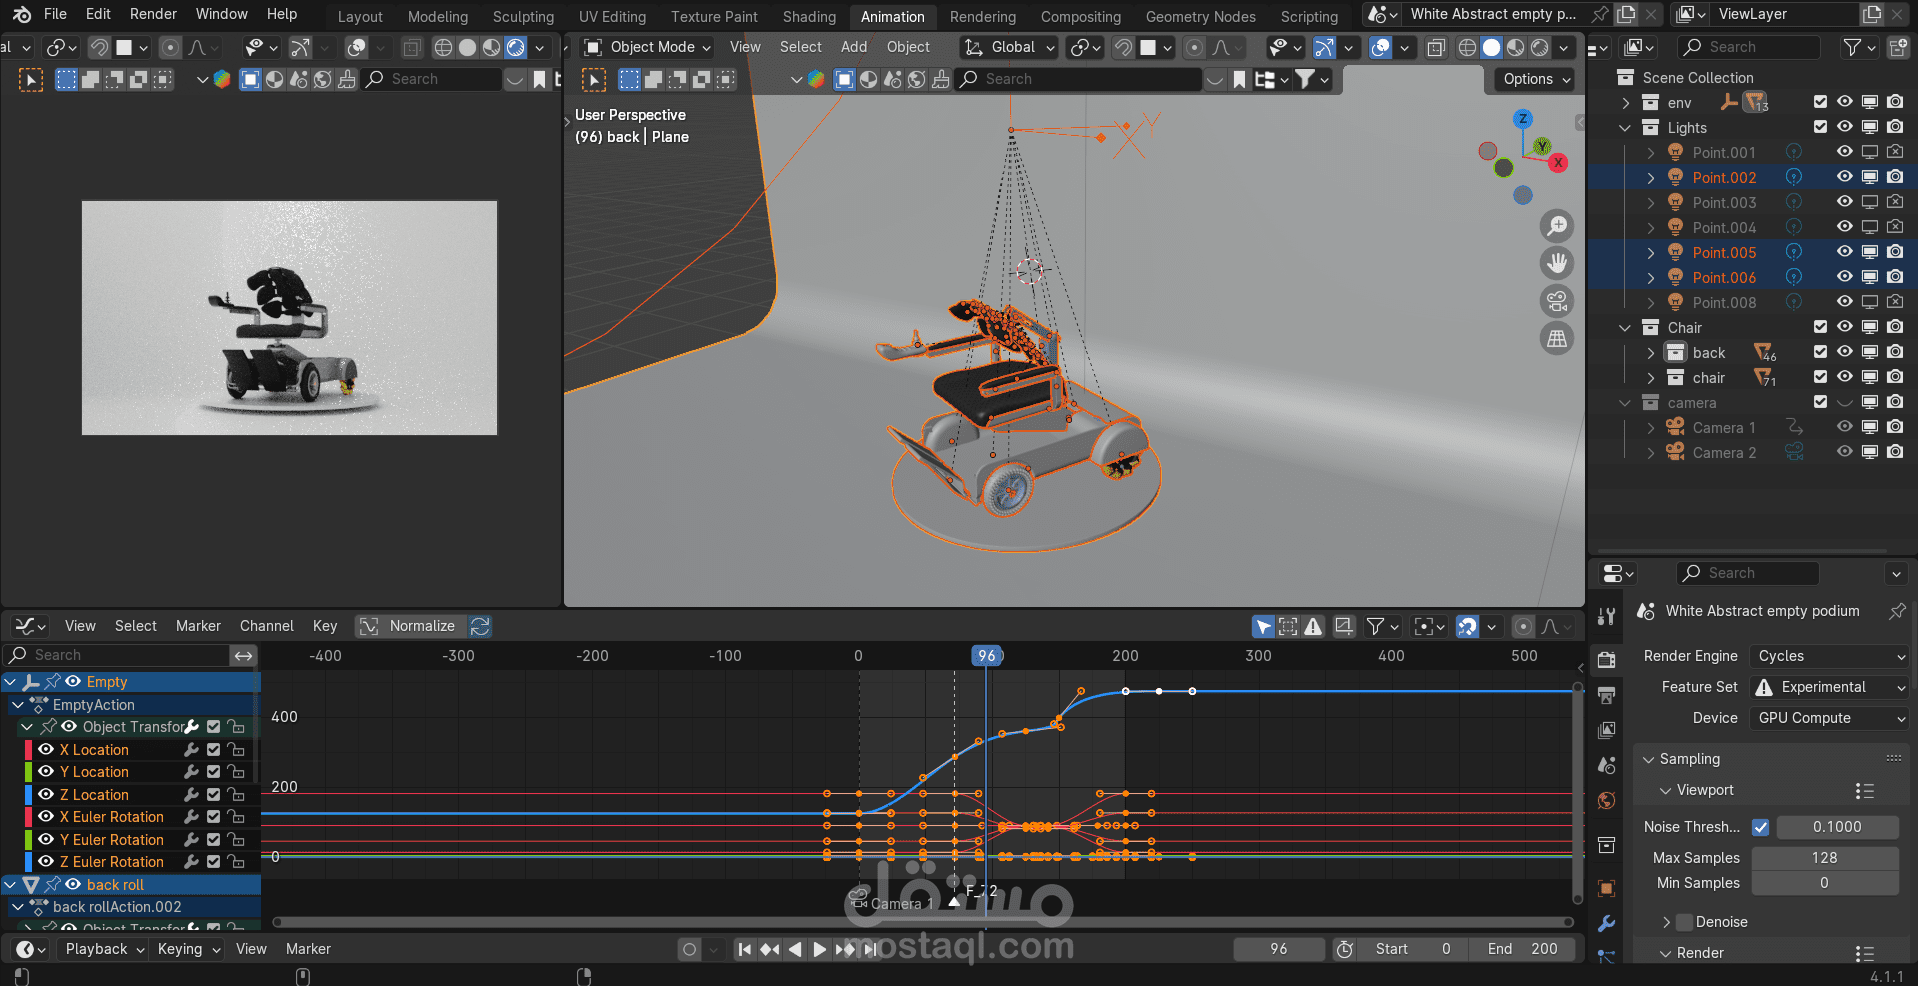Pin the White Abstract empty podium scene
Screen dimensions: 1918x986
(x=1897, y=611)
